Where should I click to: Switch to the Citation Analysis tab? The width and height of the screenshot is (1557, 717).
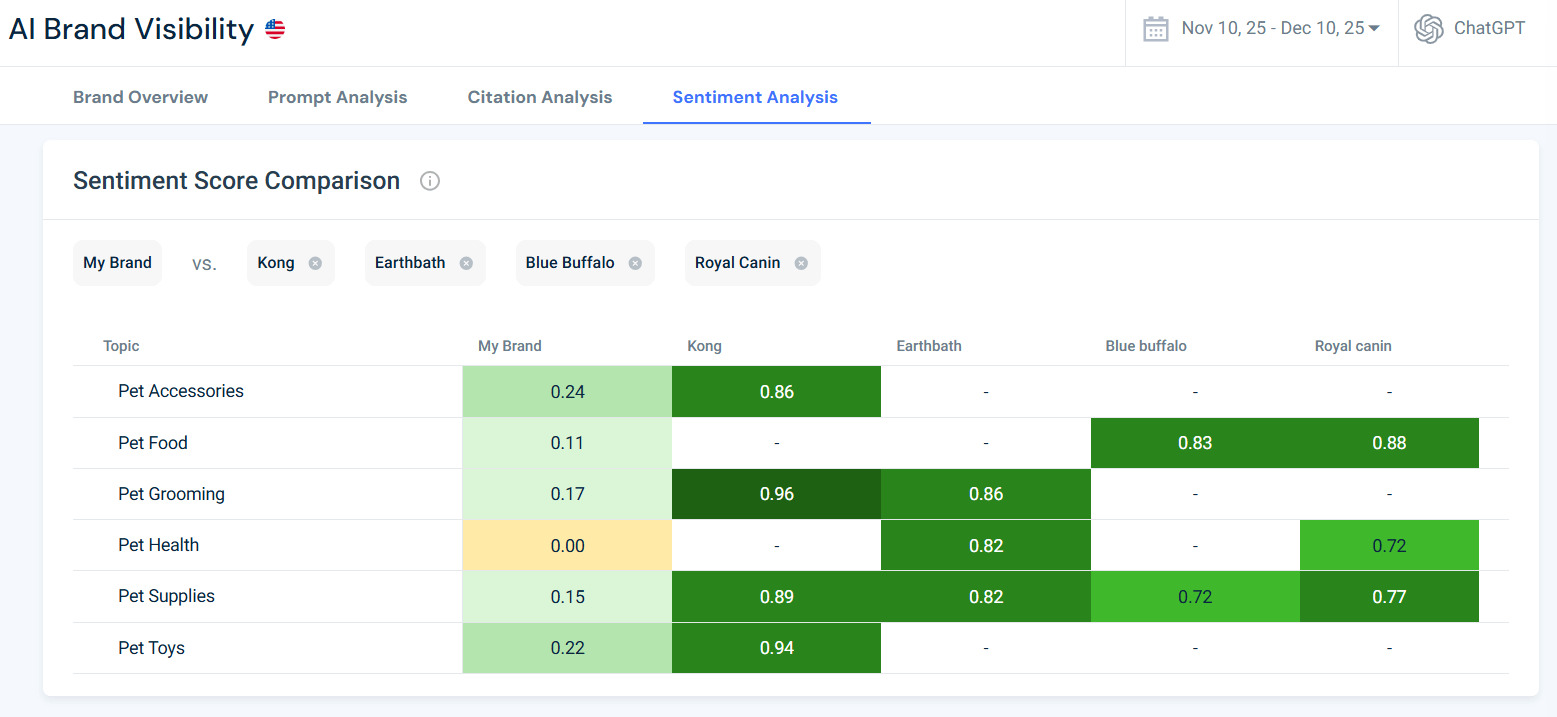click(540, 96)
